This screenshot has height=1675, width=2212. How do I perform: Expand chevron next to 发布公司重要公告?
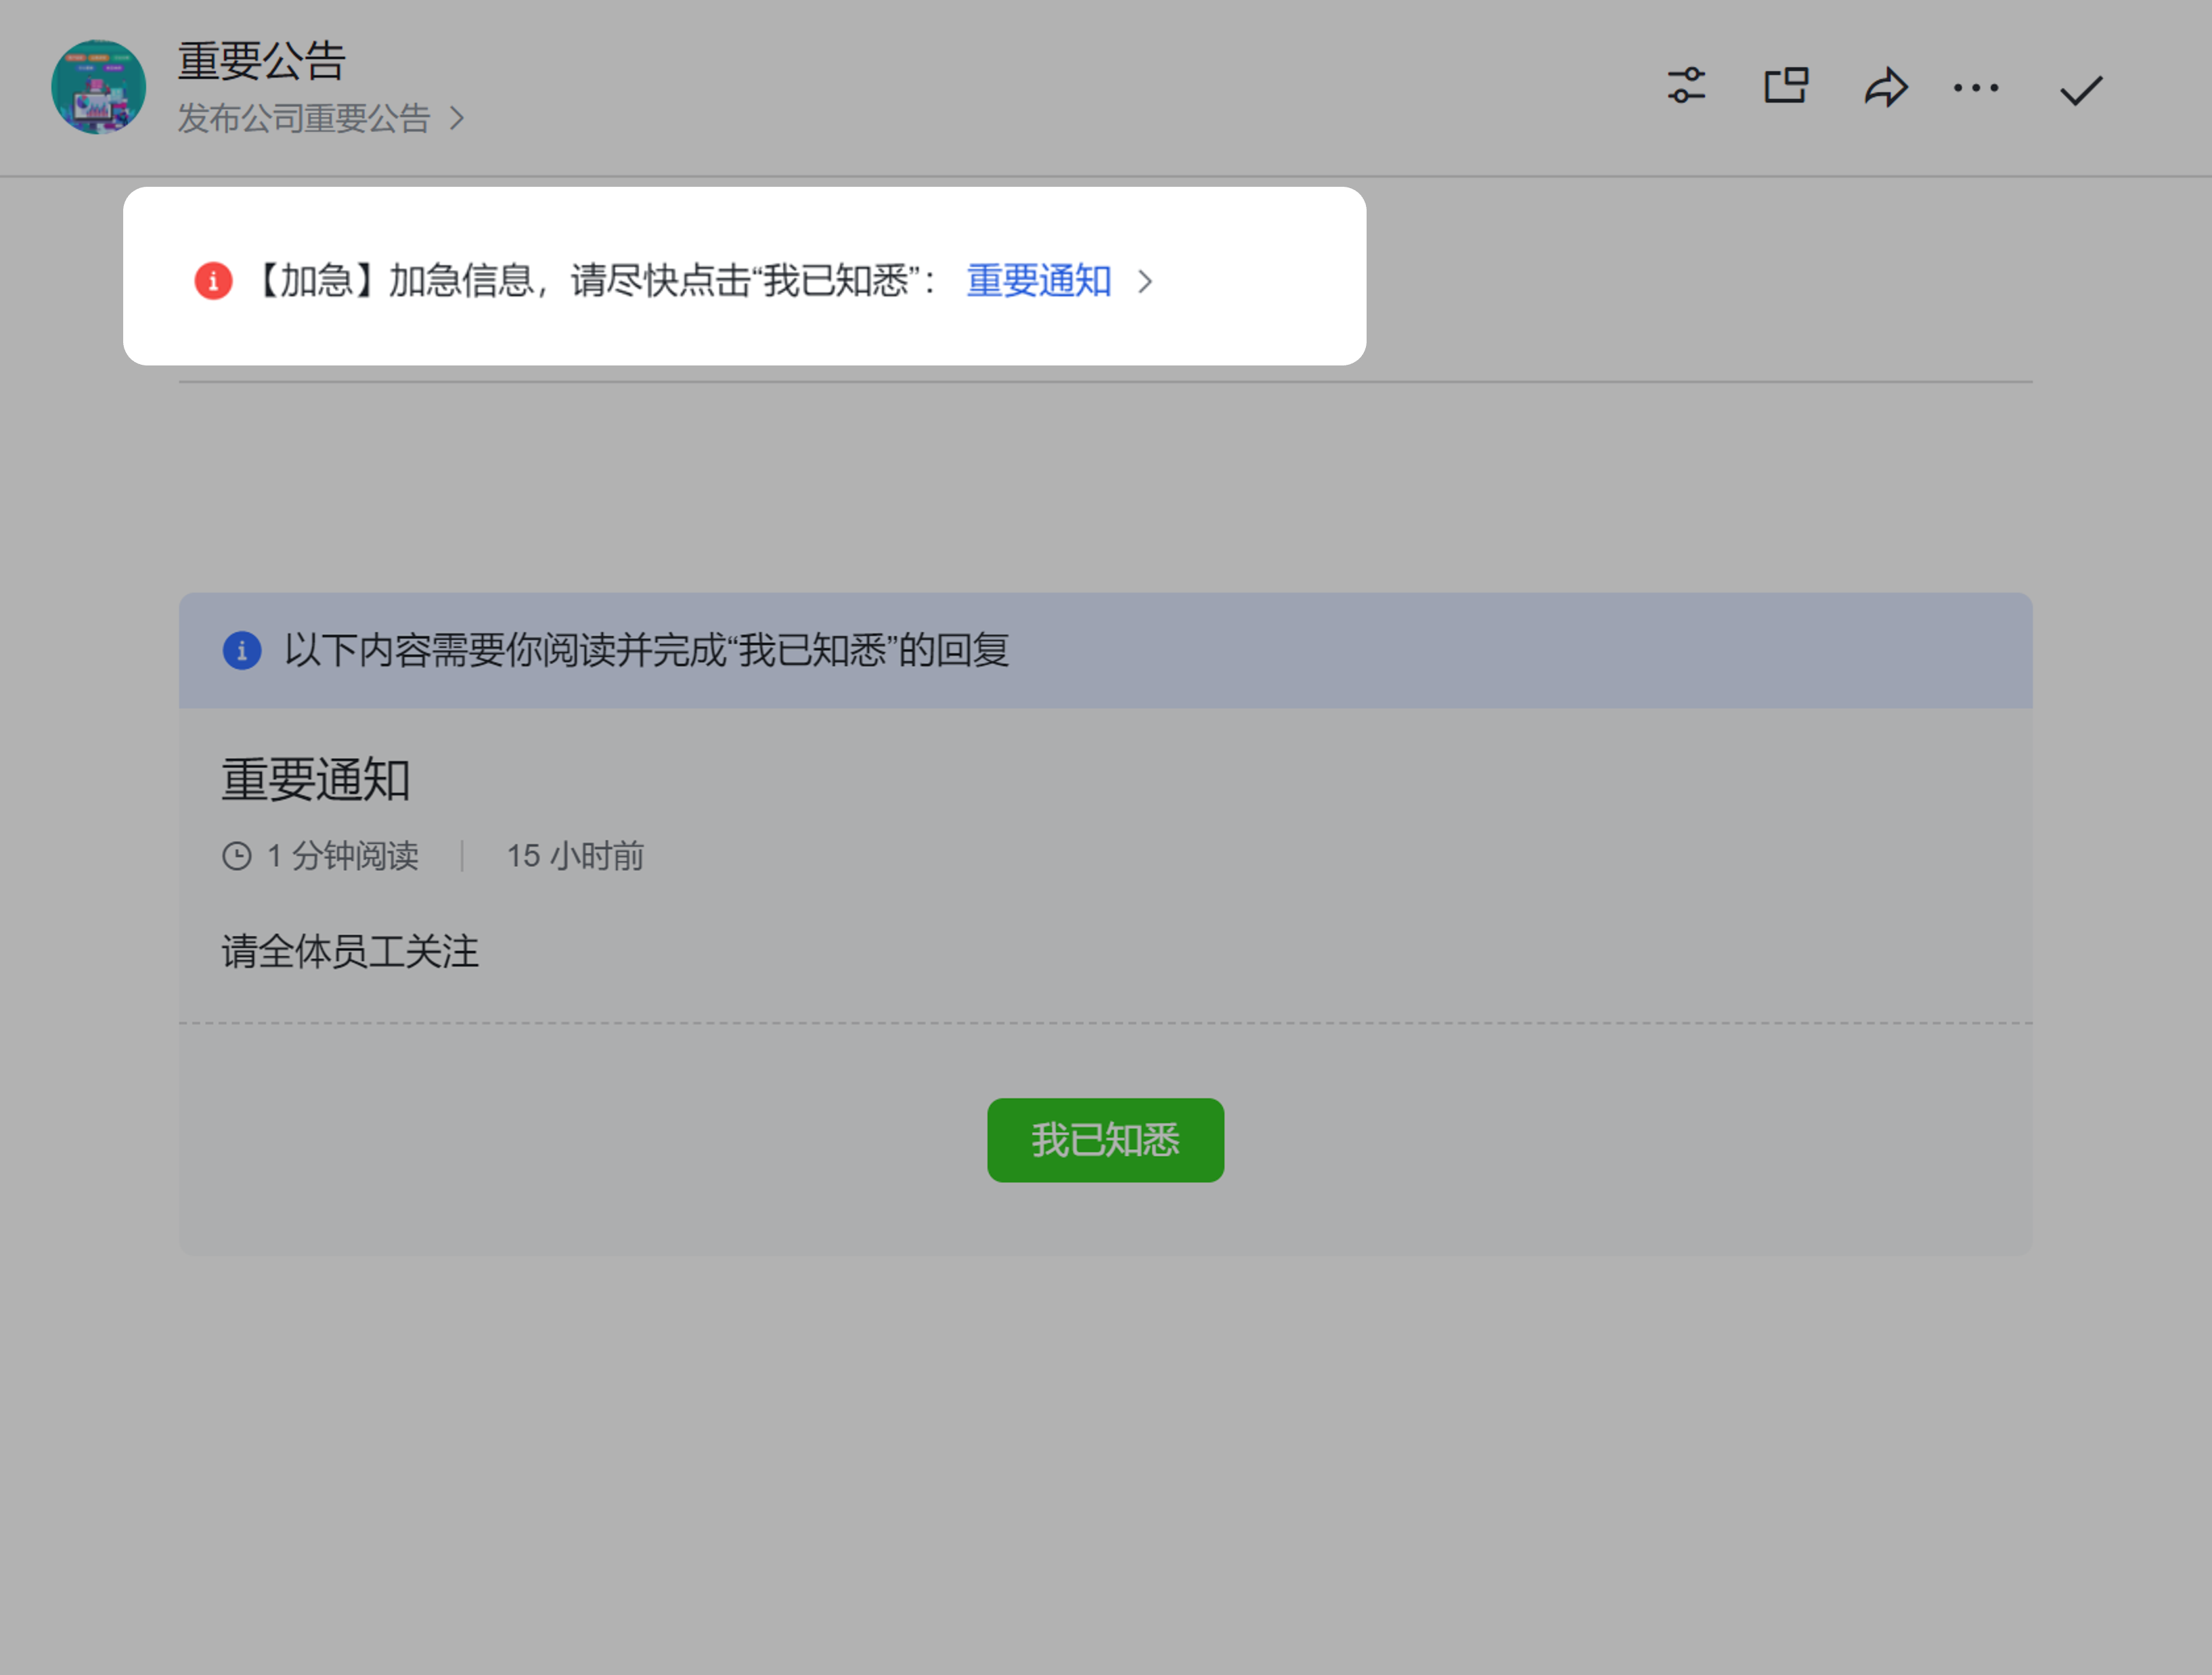(457, 119)
